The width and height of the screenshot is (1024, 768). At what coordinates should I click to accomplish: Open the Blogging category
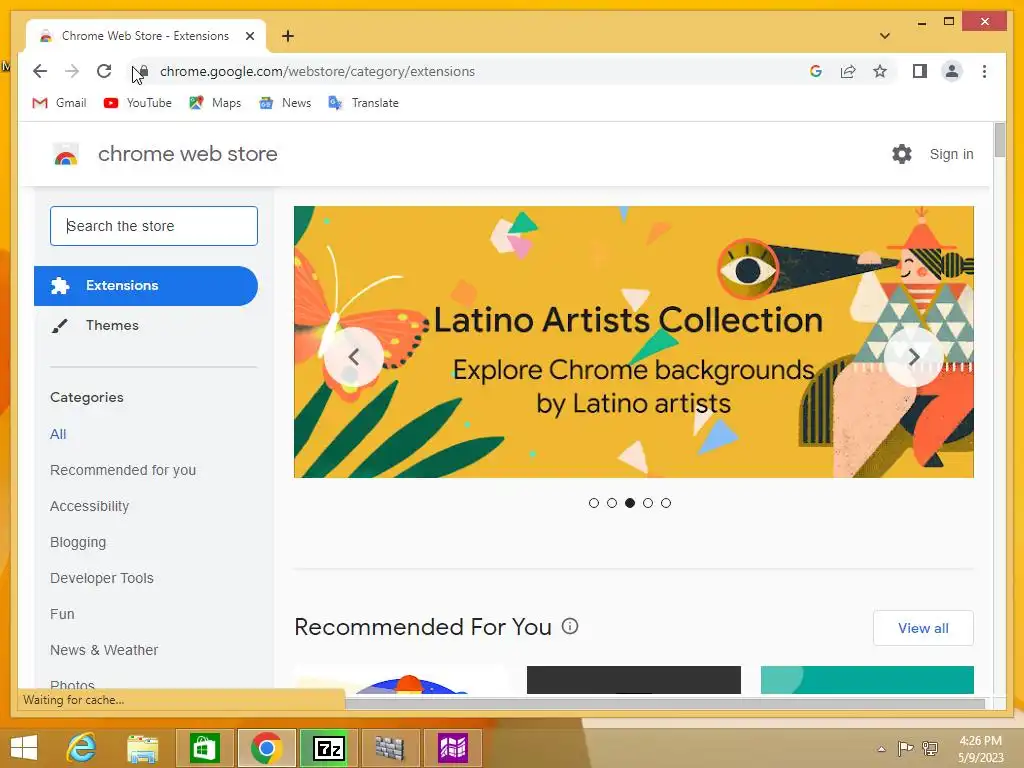(x=78, y=542)
